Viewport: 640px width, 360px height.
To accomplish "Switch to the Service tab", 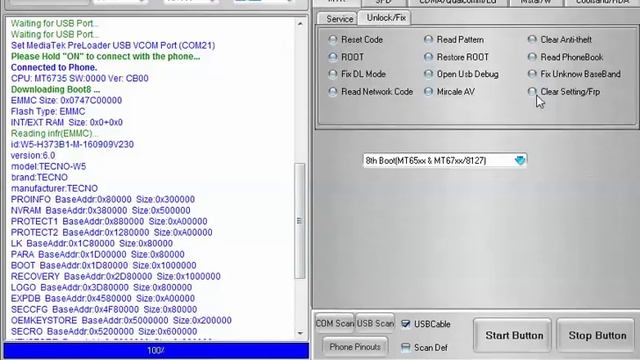I will 339,19.
